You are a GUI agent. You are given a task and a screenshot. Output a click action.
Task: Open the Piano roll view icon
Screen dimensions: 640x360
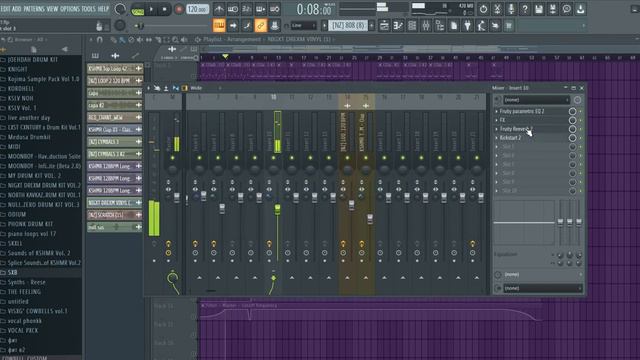click(398, 26)
